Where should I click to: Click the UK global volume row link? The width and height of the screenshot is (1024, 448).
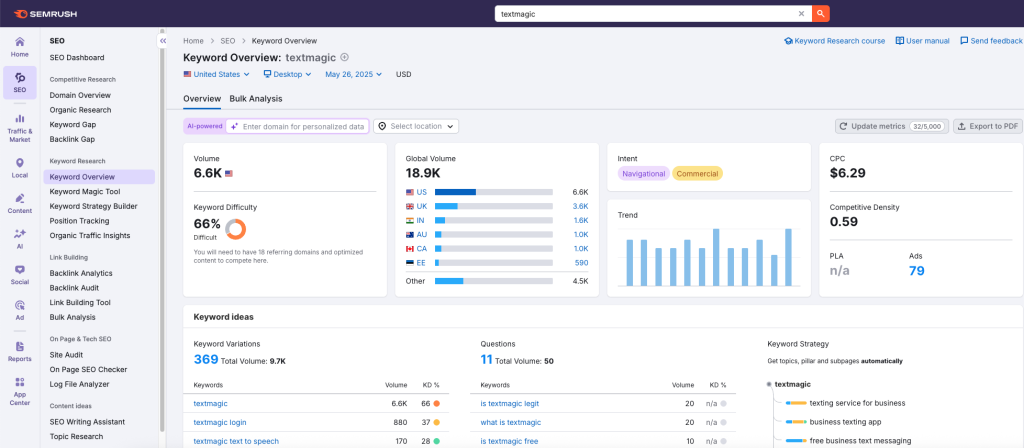click(421, 206)
